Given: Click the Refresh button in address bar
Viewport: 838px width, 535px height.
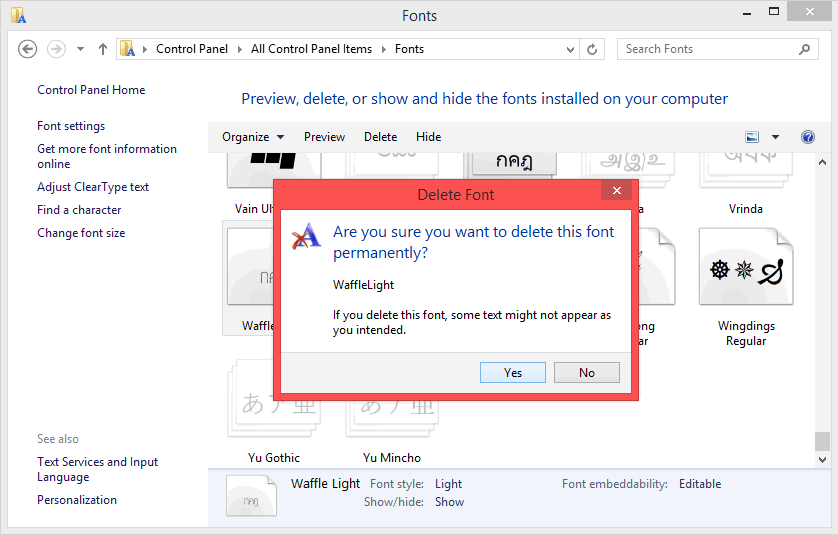Looking at the screenshot, I should (592, 49).
